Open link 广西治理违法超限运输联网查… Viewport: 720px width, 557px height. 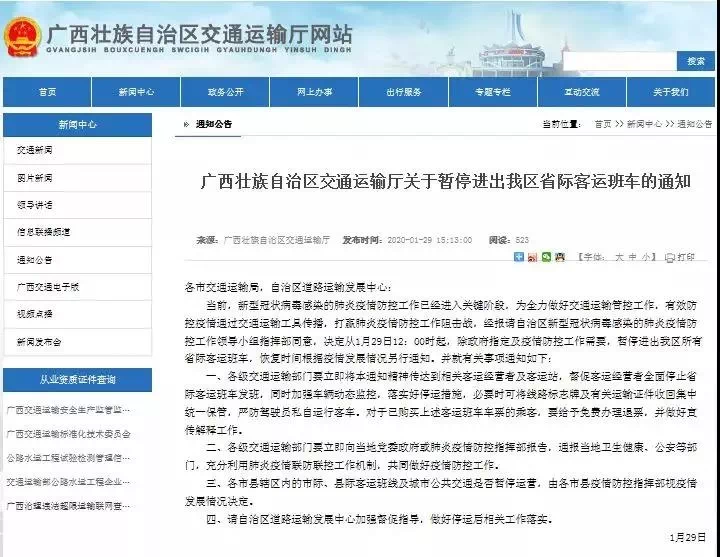(68, 506)
